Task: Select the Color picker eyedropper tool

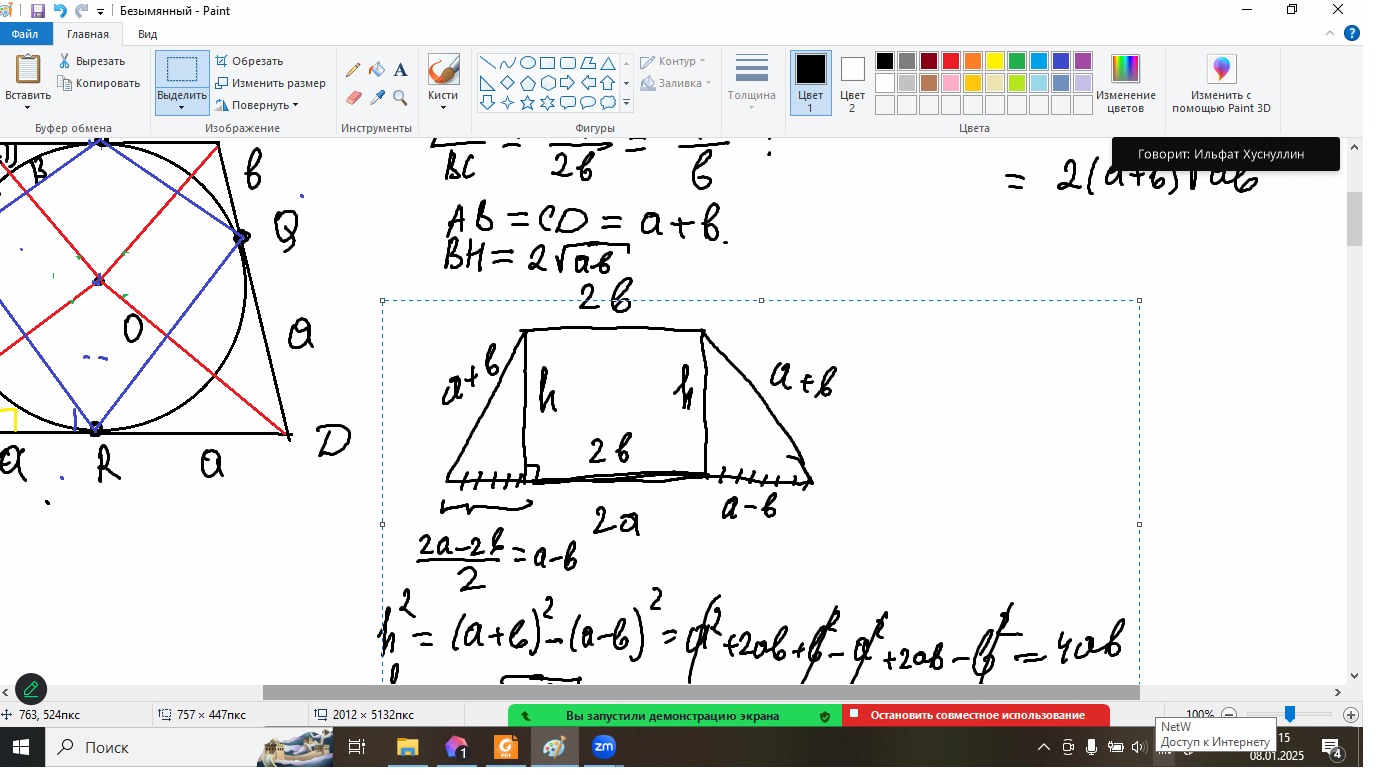Action: 377,97
